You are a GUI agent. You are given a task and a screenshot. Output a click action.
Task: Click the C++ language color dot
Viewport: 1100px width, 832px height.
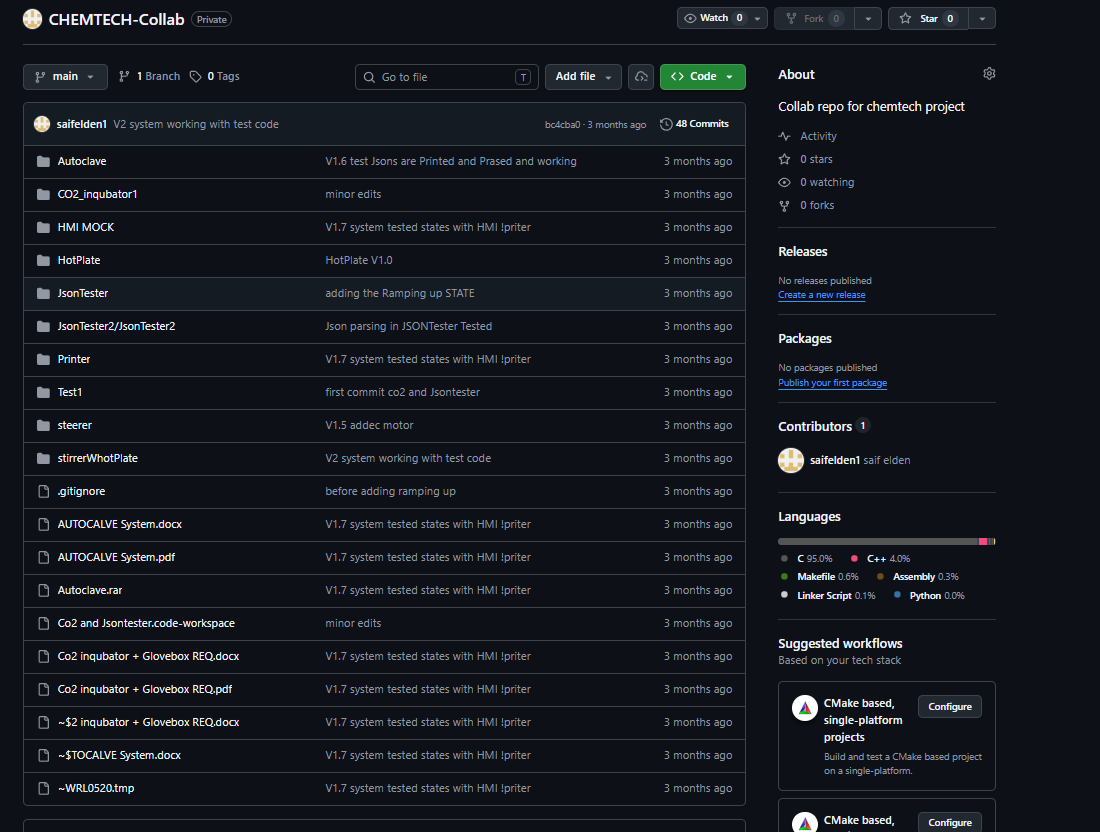854,558
